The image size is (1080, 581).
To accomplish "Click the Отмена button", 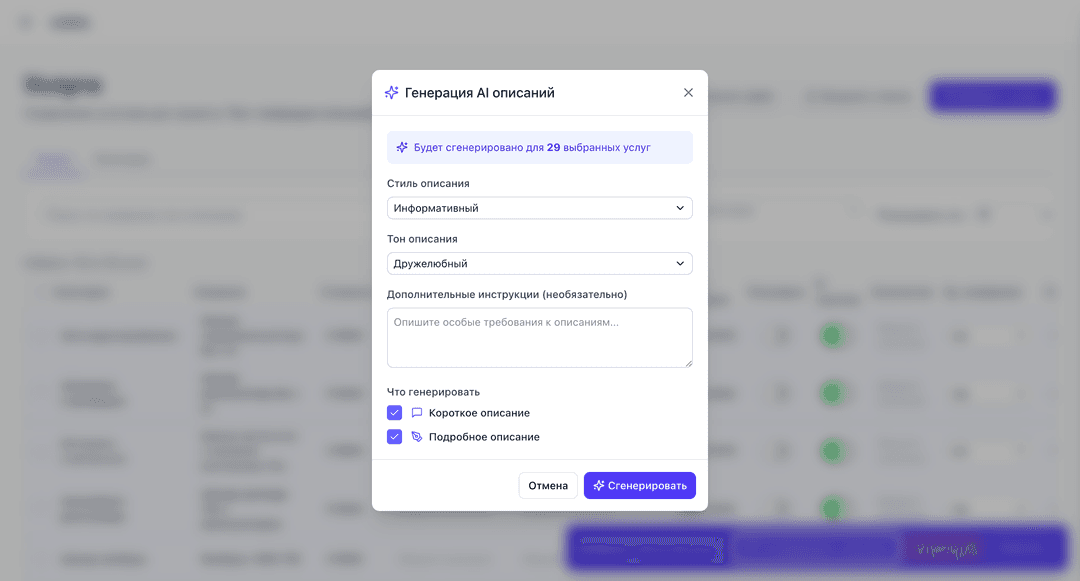I will tap(548, 485).
